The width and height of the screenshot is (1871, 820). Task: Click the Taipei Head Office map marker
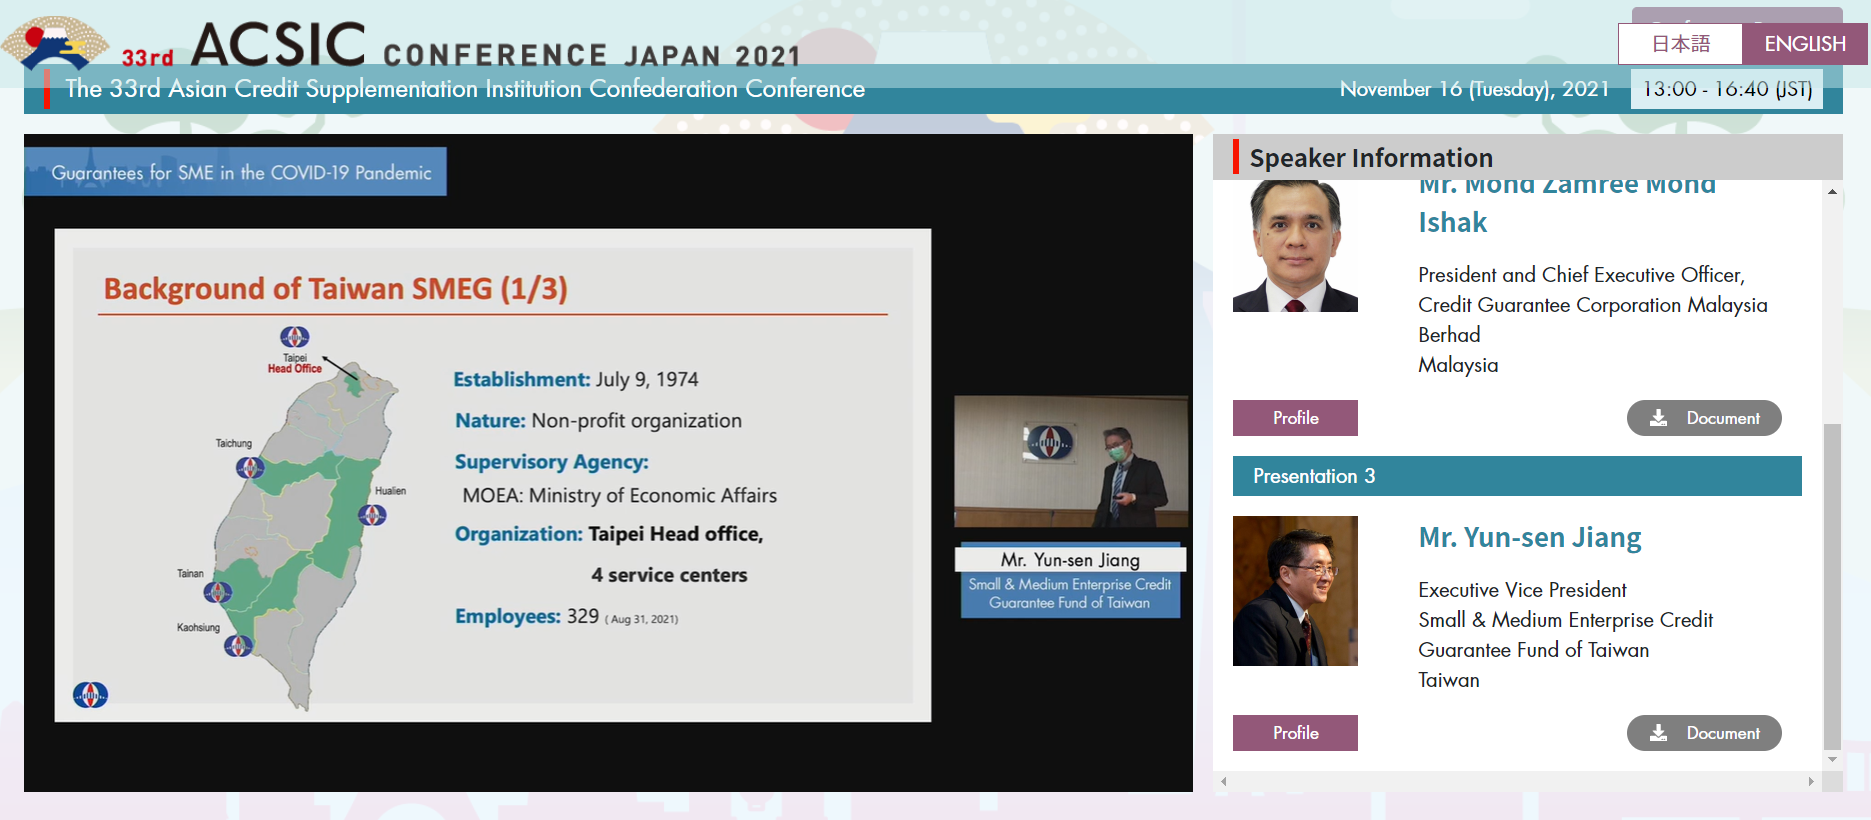[294, 337]
